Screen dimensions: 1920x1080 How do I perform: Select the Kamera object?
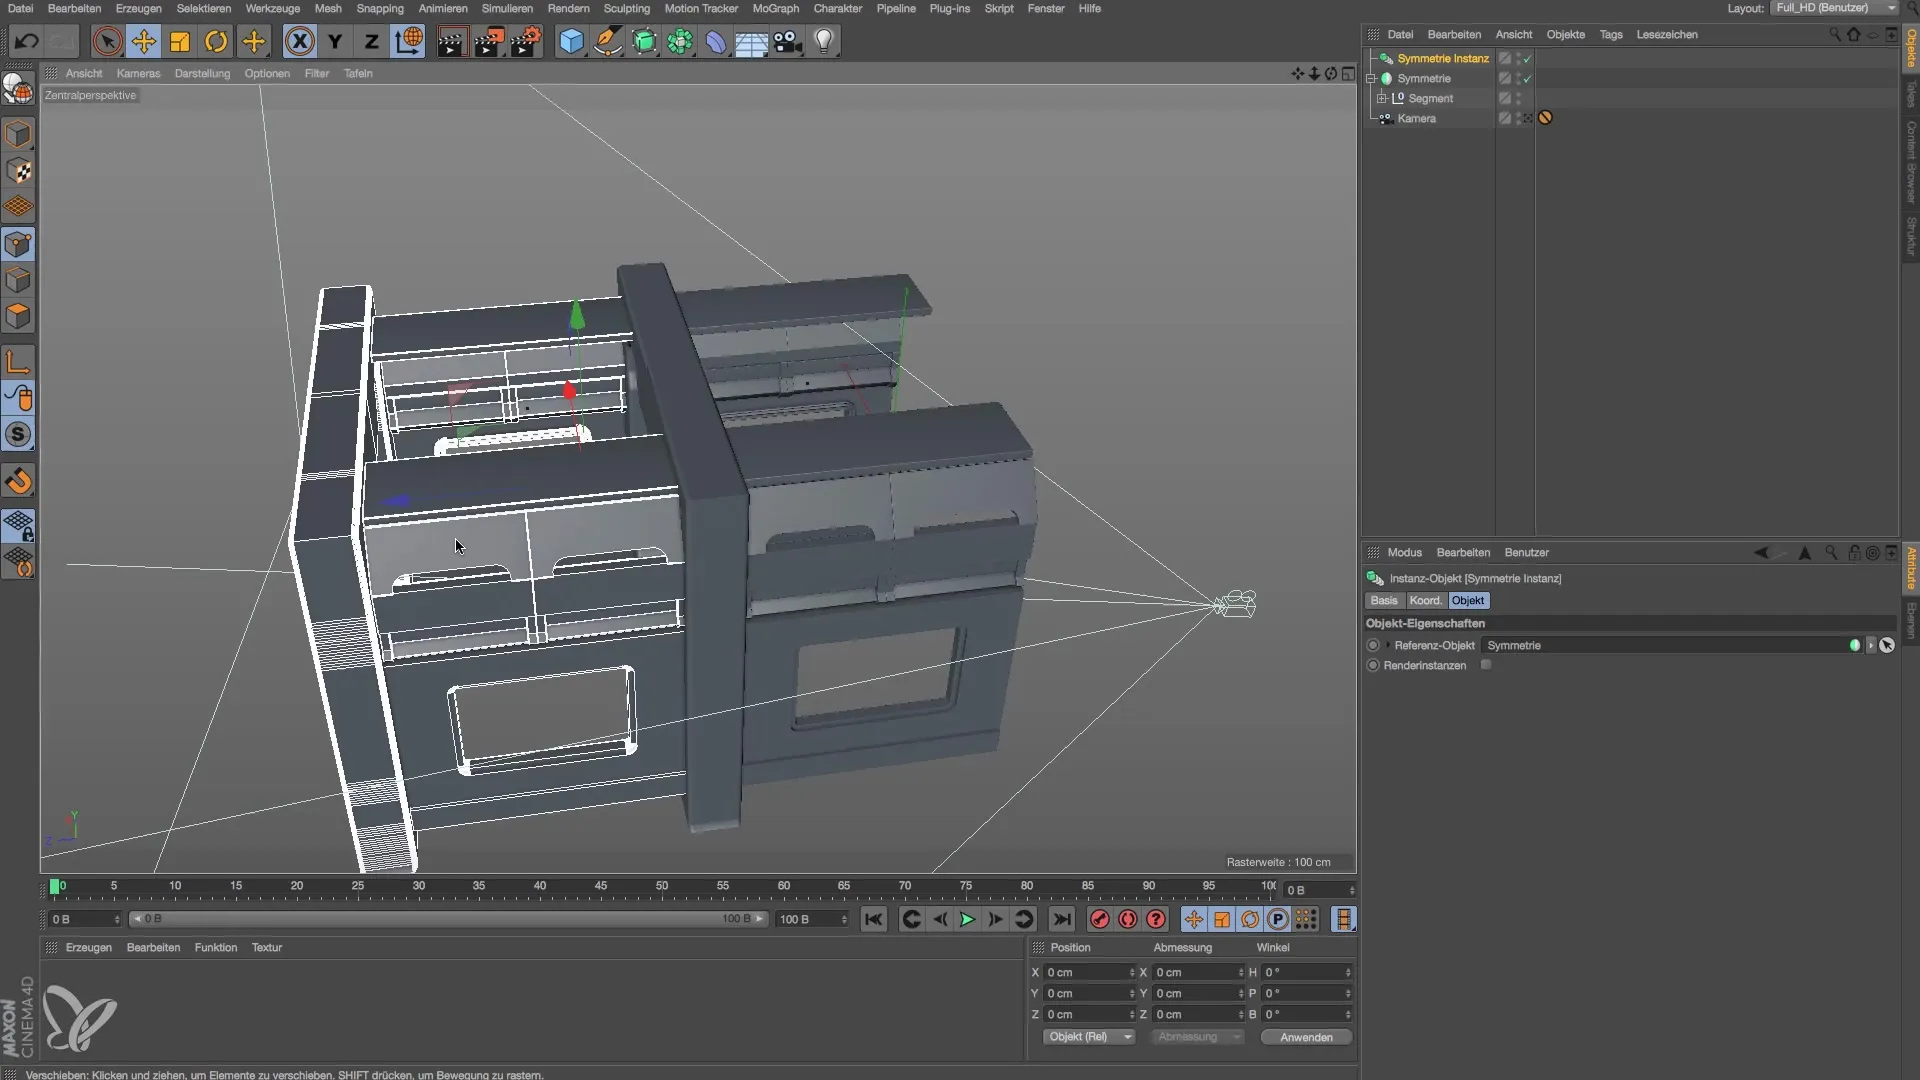point(1416,118)
